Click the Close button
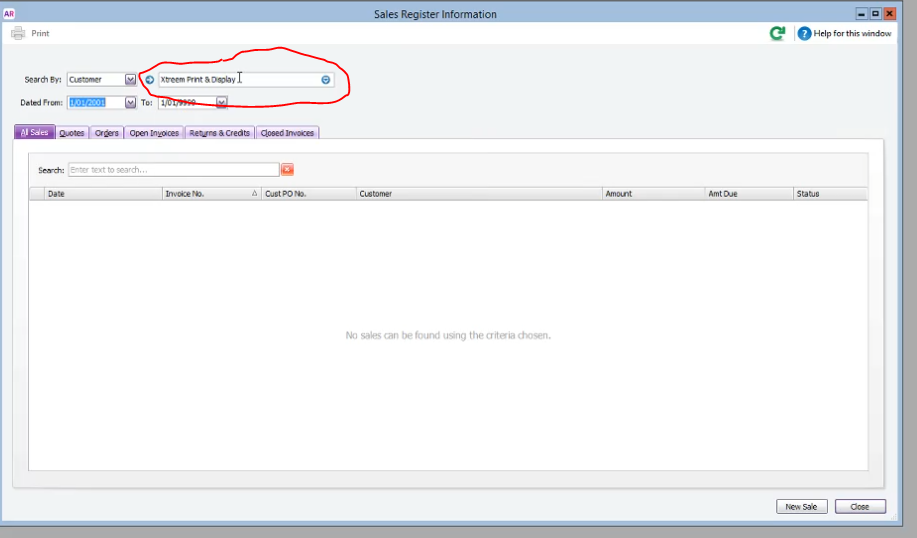 (860, 506)
